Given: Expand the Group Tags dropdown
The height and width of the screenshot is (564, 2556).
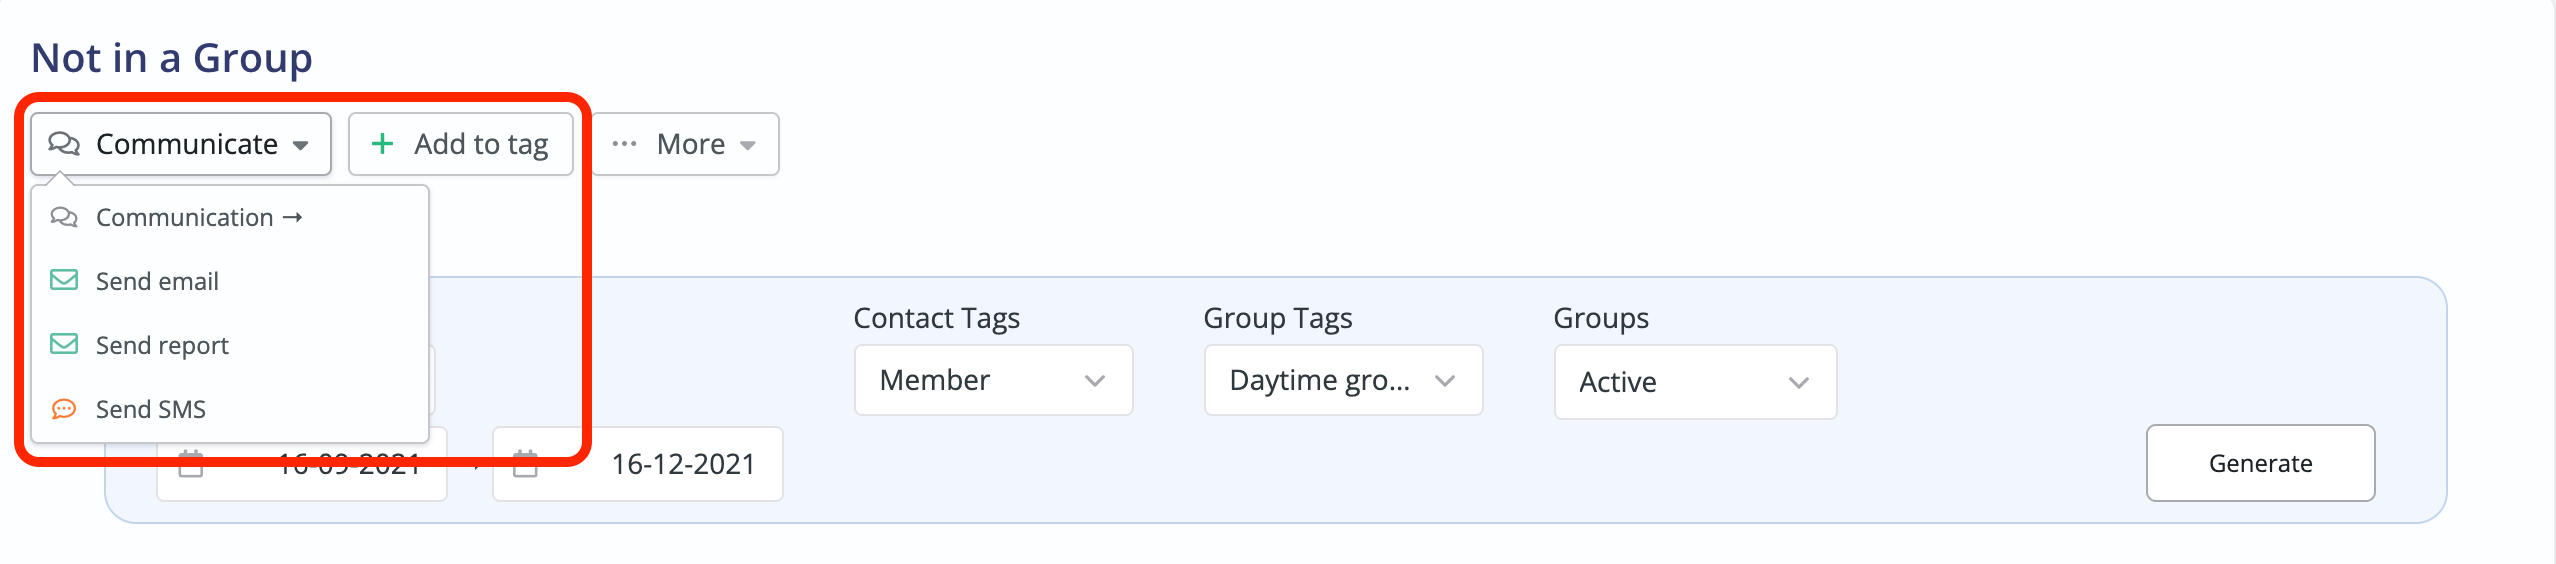Looking at the screenshot, I should [x=1342, y=380].
